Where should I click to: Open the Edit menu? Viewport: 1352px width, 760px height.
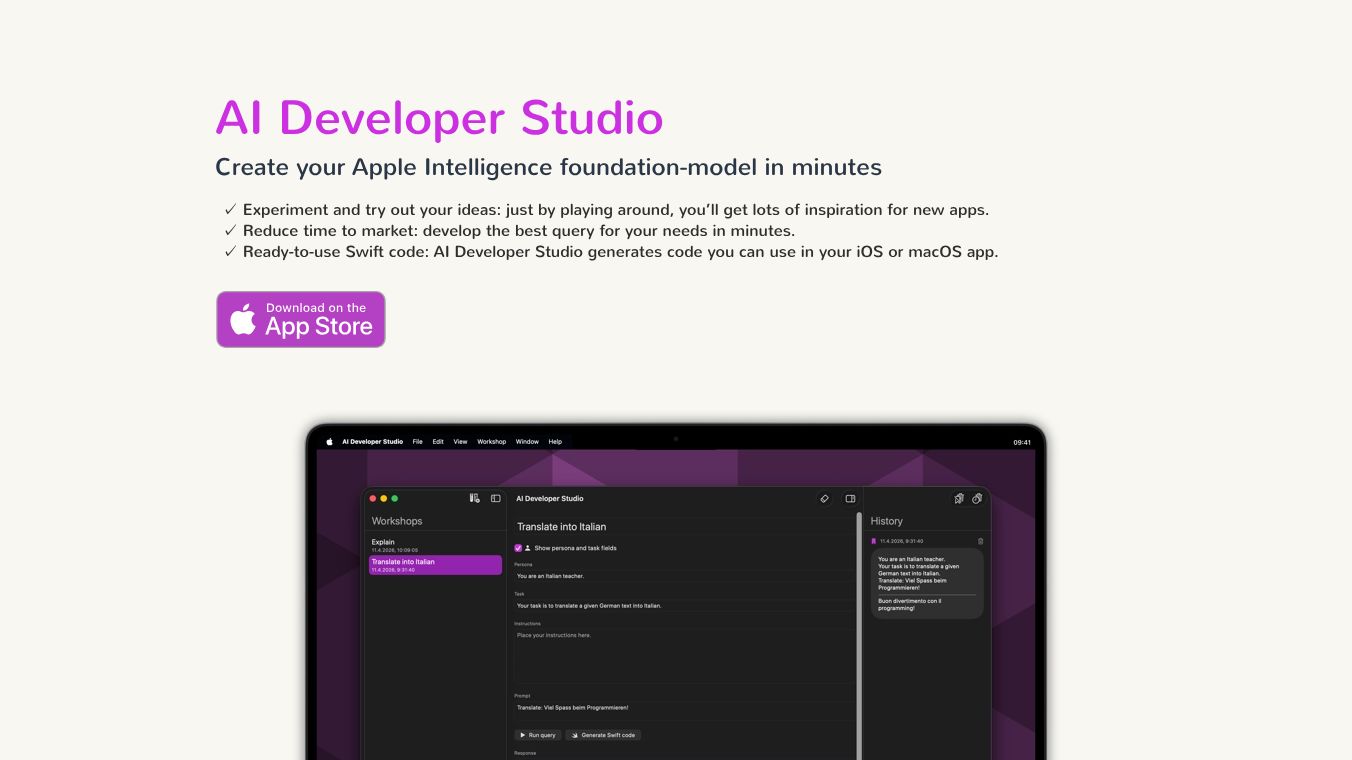[438, 441]
